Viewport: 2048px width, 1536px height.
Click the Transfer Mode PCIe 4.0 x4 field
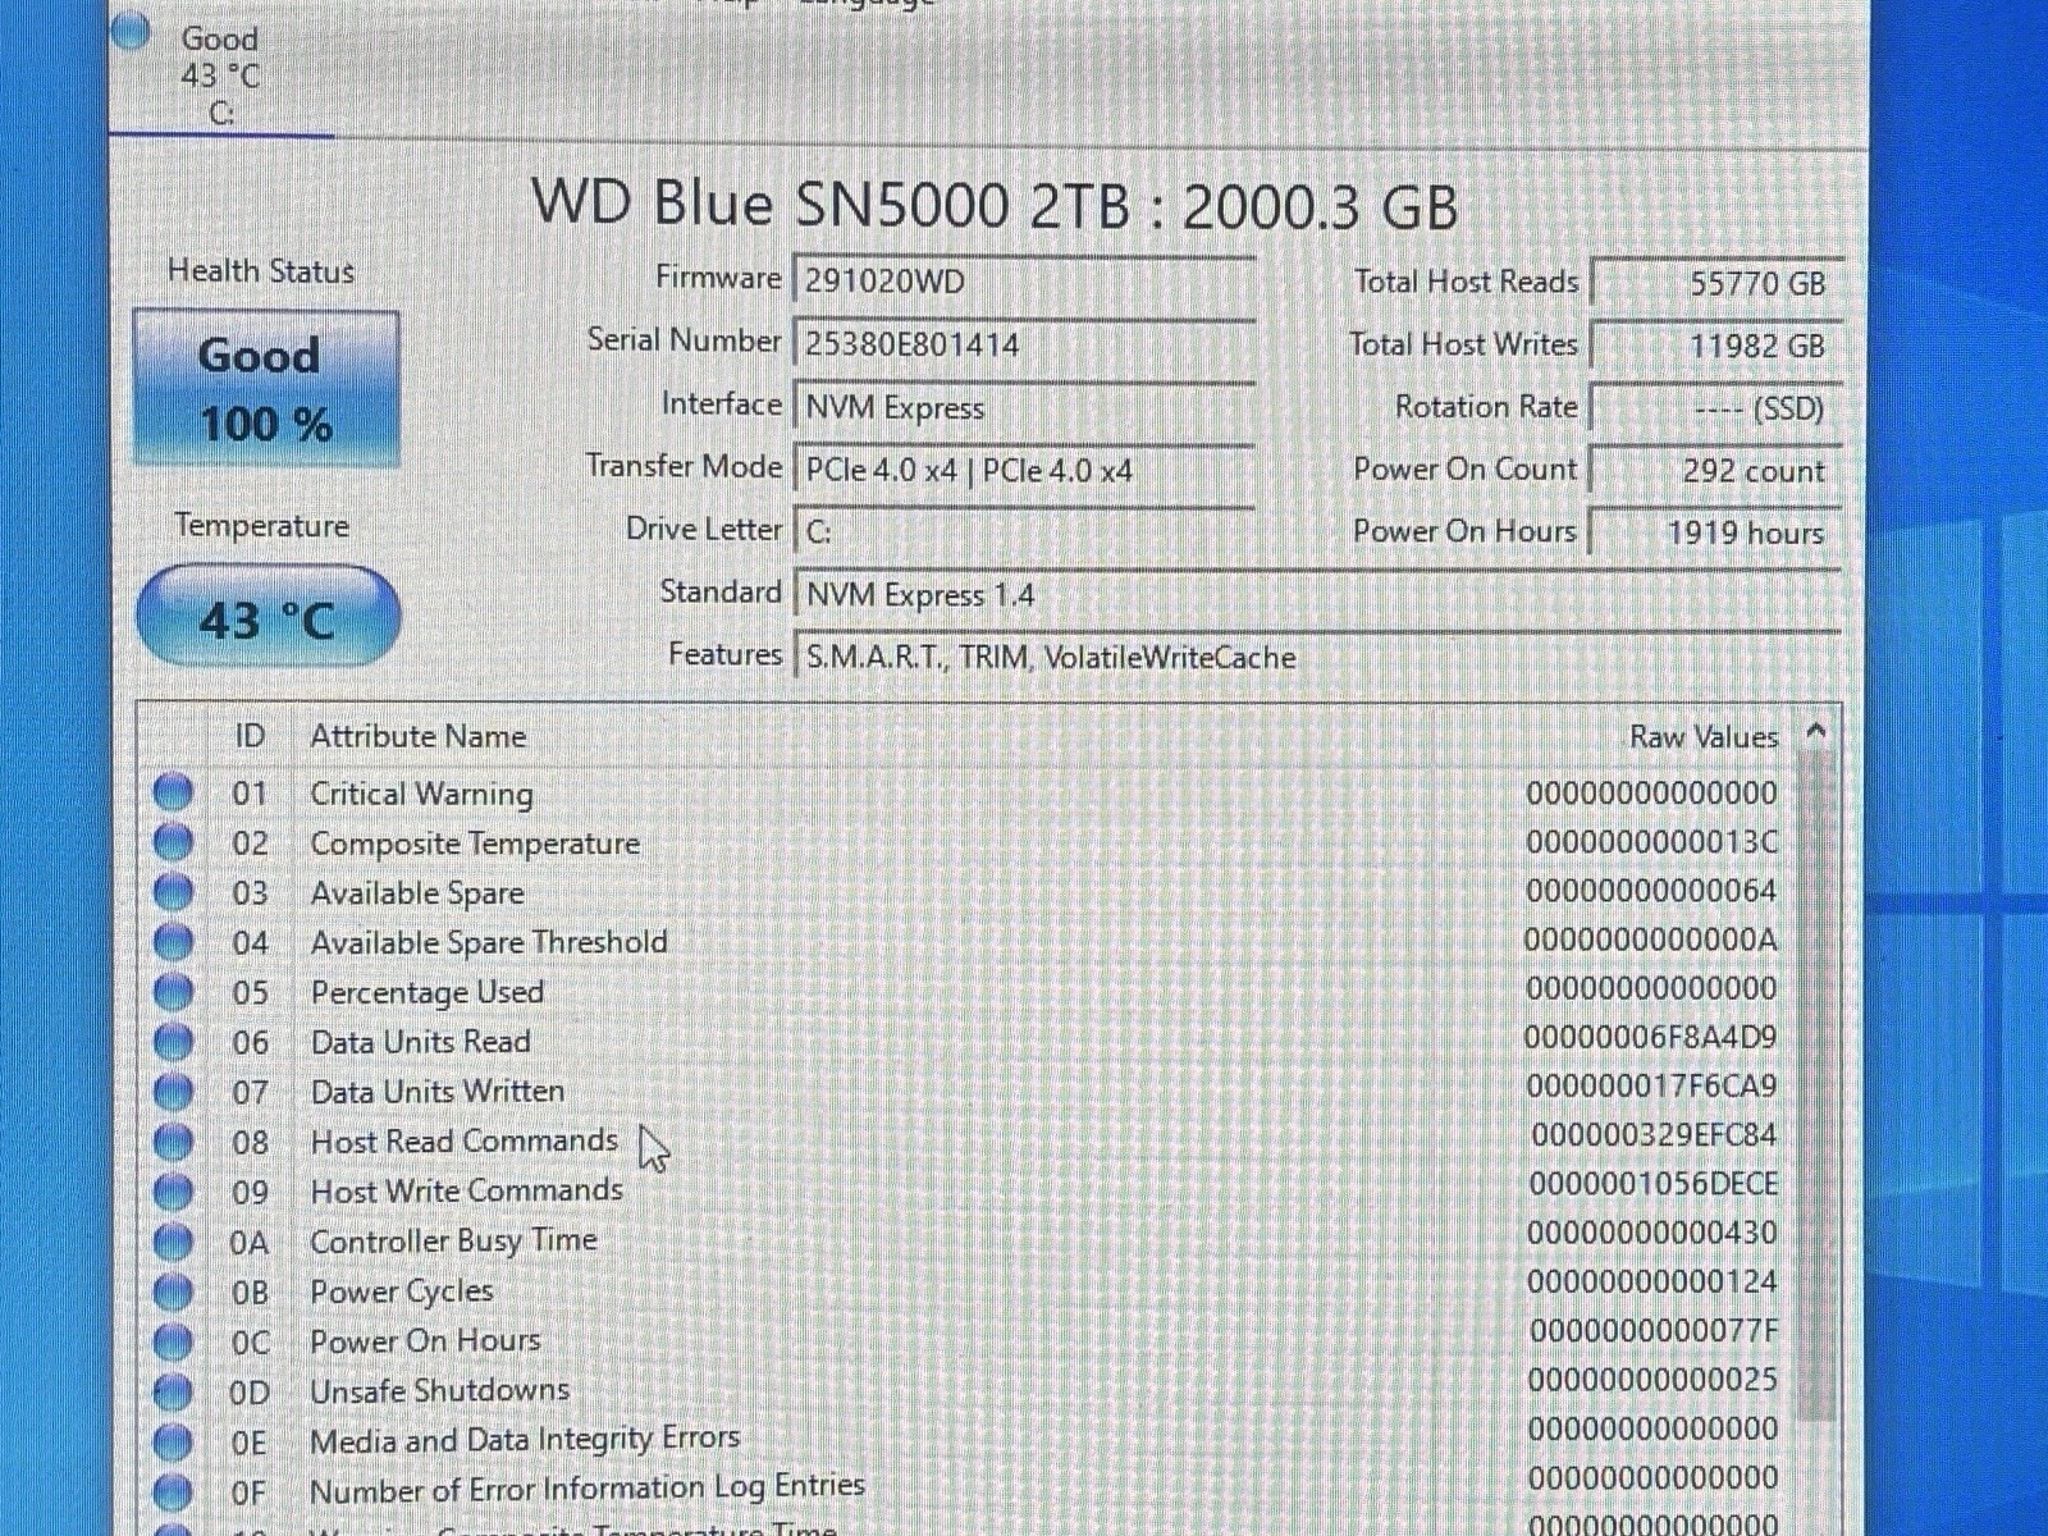coord(1024,470)
